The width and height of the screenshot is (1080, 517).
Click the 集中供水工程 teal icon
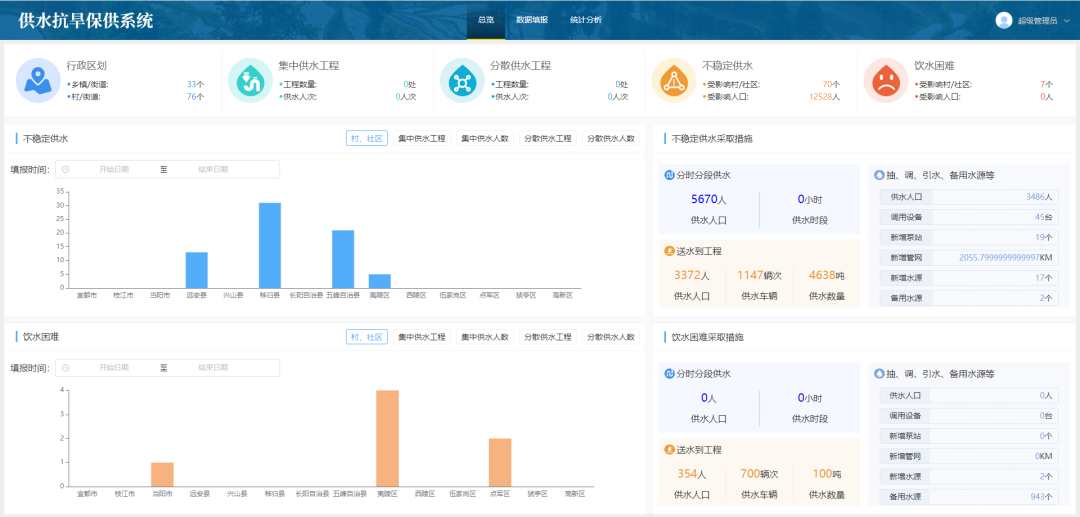tap(250, 80)
